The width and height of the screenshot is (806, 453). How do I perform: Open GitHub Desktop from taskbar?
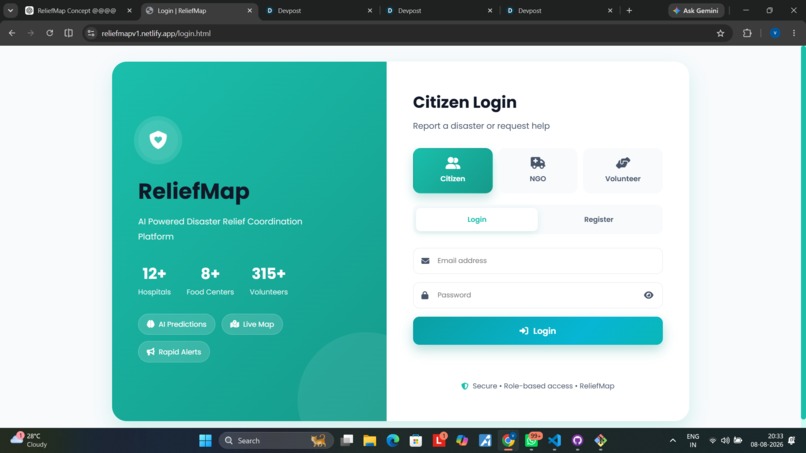577,441
